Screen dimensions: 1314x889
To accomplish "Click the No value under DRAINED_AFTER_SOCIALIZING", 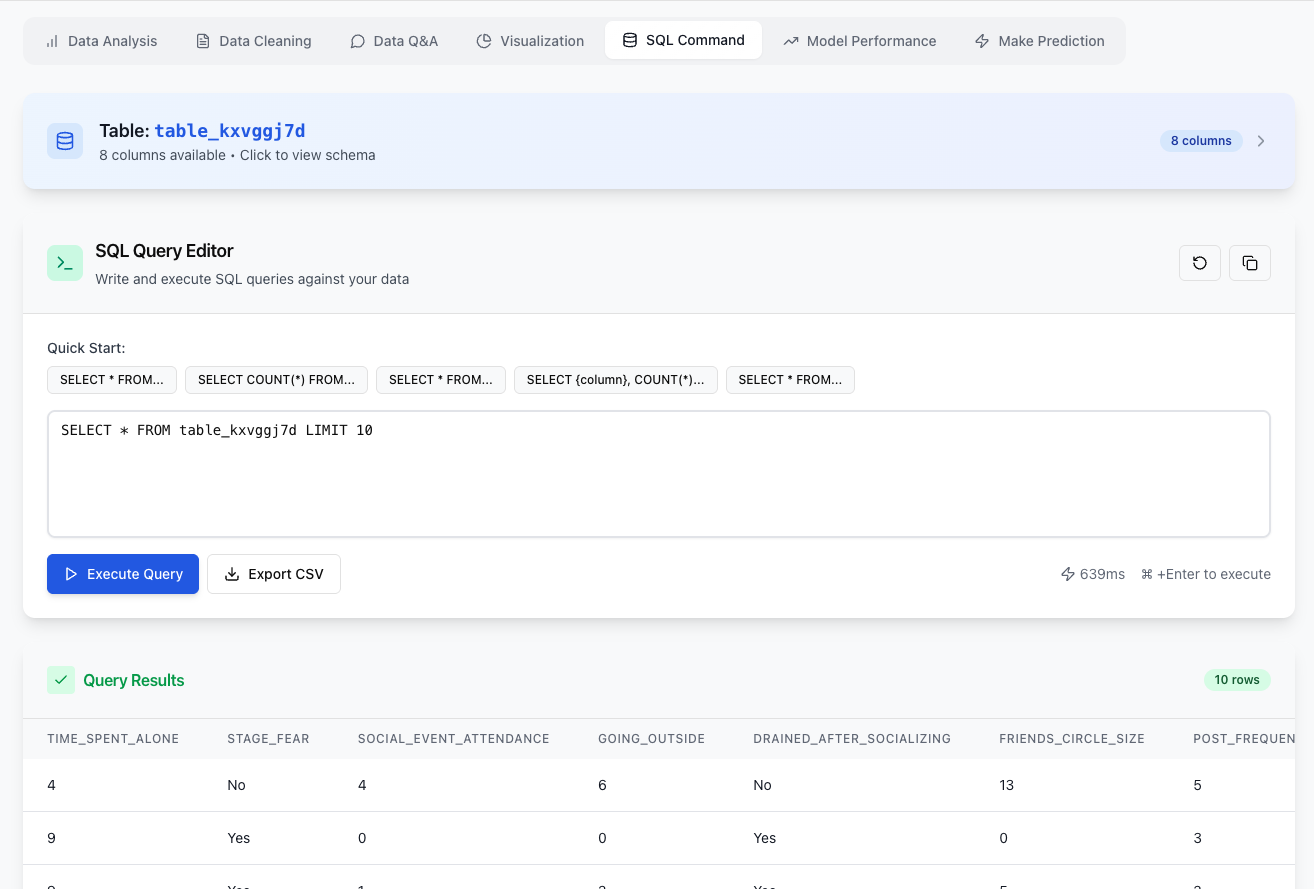I will tap(762, 785).
